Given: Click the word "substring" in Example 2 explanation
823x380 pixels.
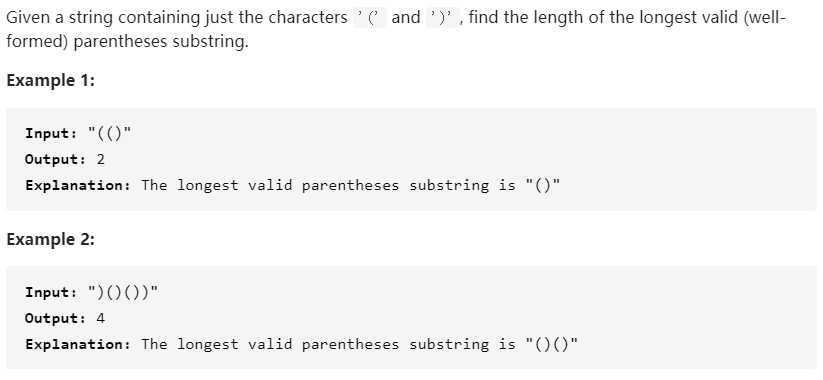Looking at the screenshot, I should (449, 344).
